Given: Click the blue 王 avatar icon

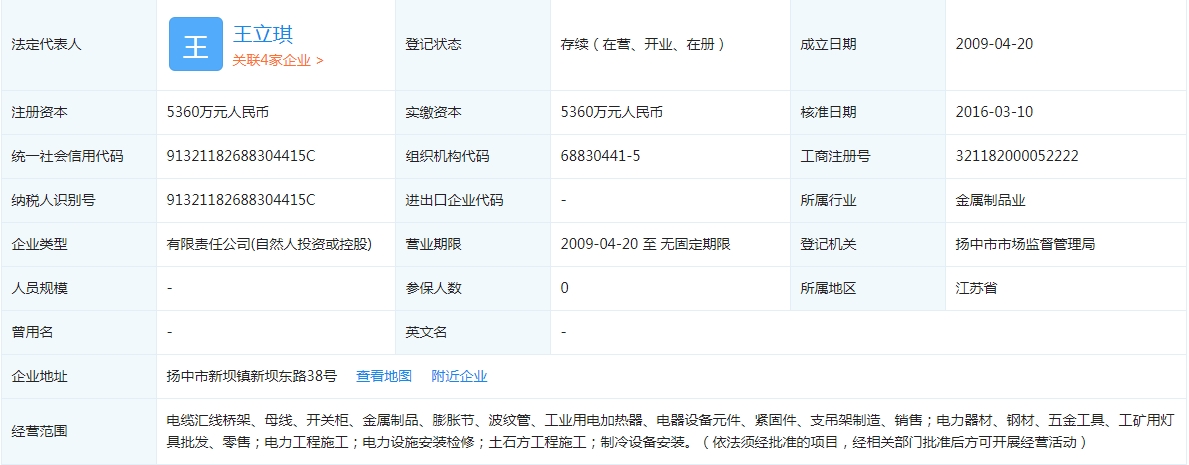Looking at the screenshot, I should (195, 45).
